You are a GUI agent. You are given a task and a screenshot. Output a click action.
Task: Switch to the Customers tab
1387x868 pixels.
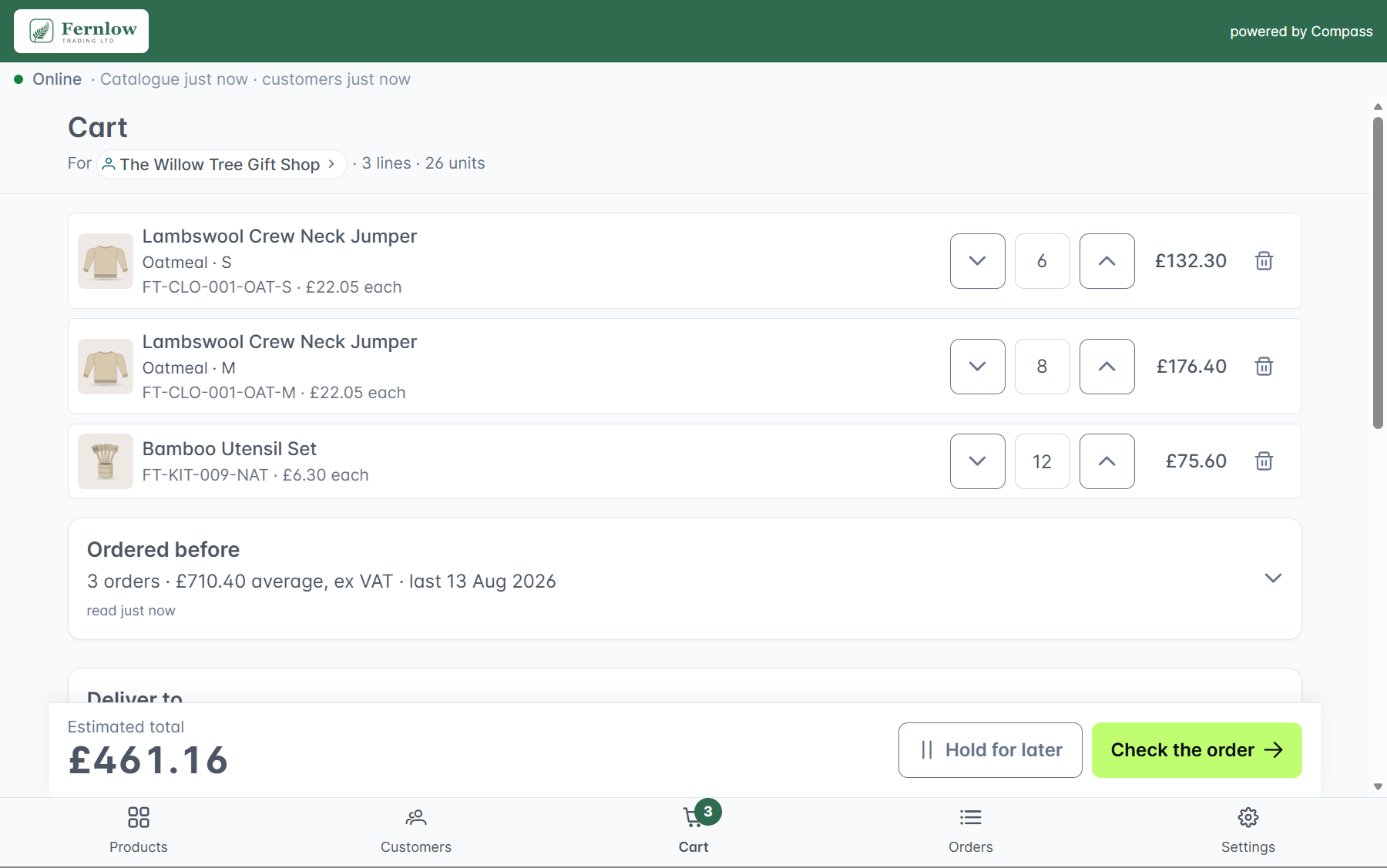coord(416,831)
